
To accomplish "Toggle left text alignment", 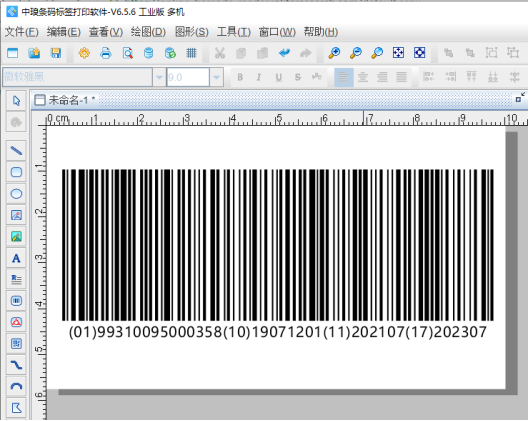I will 343,77.
